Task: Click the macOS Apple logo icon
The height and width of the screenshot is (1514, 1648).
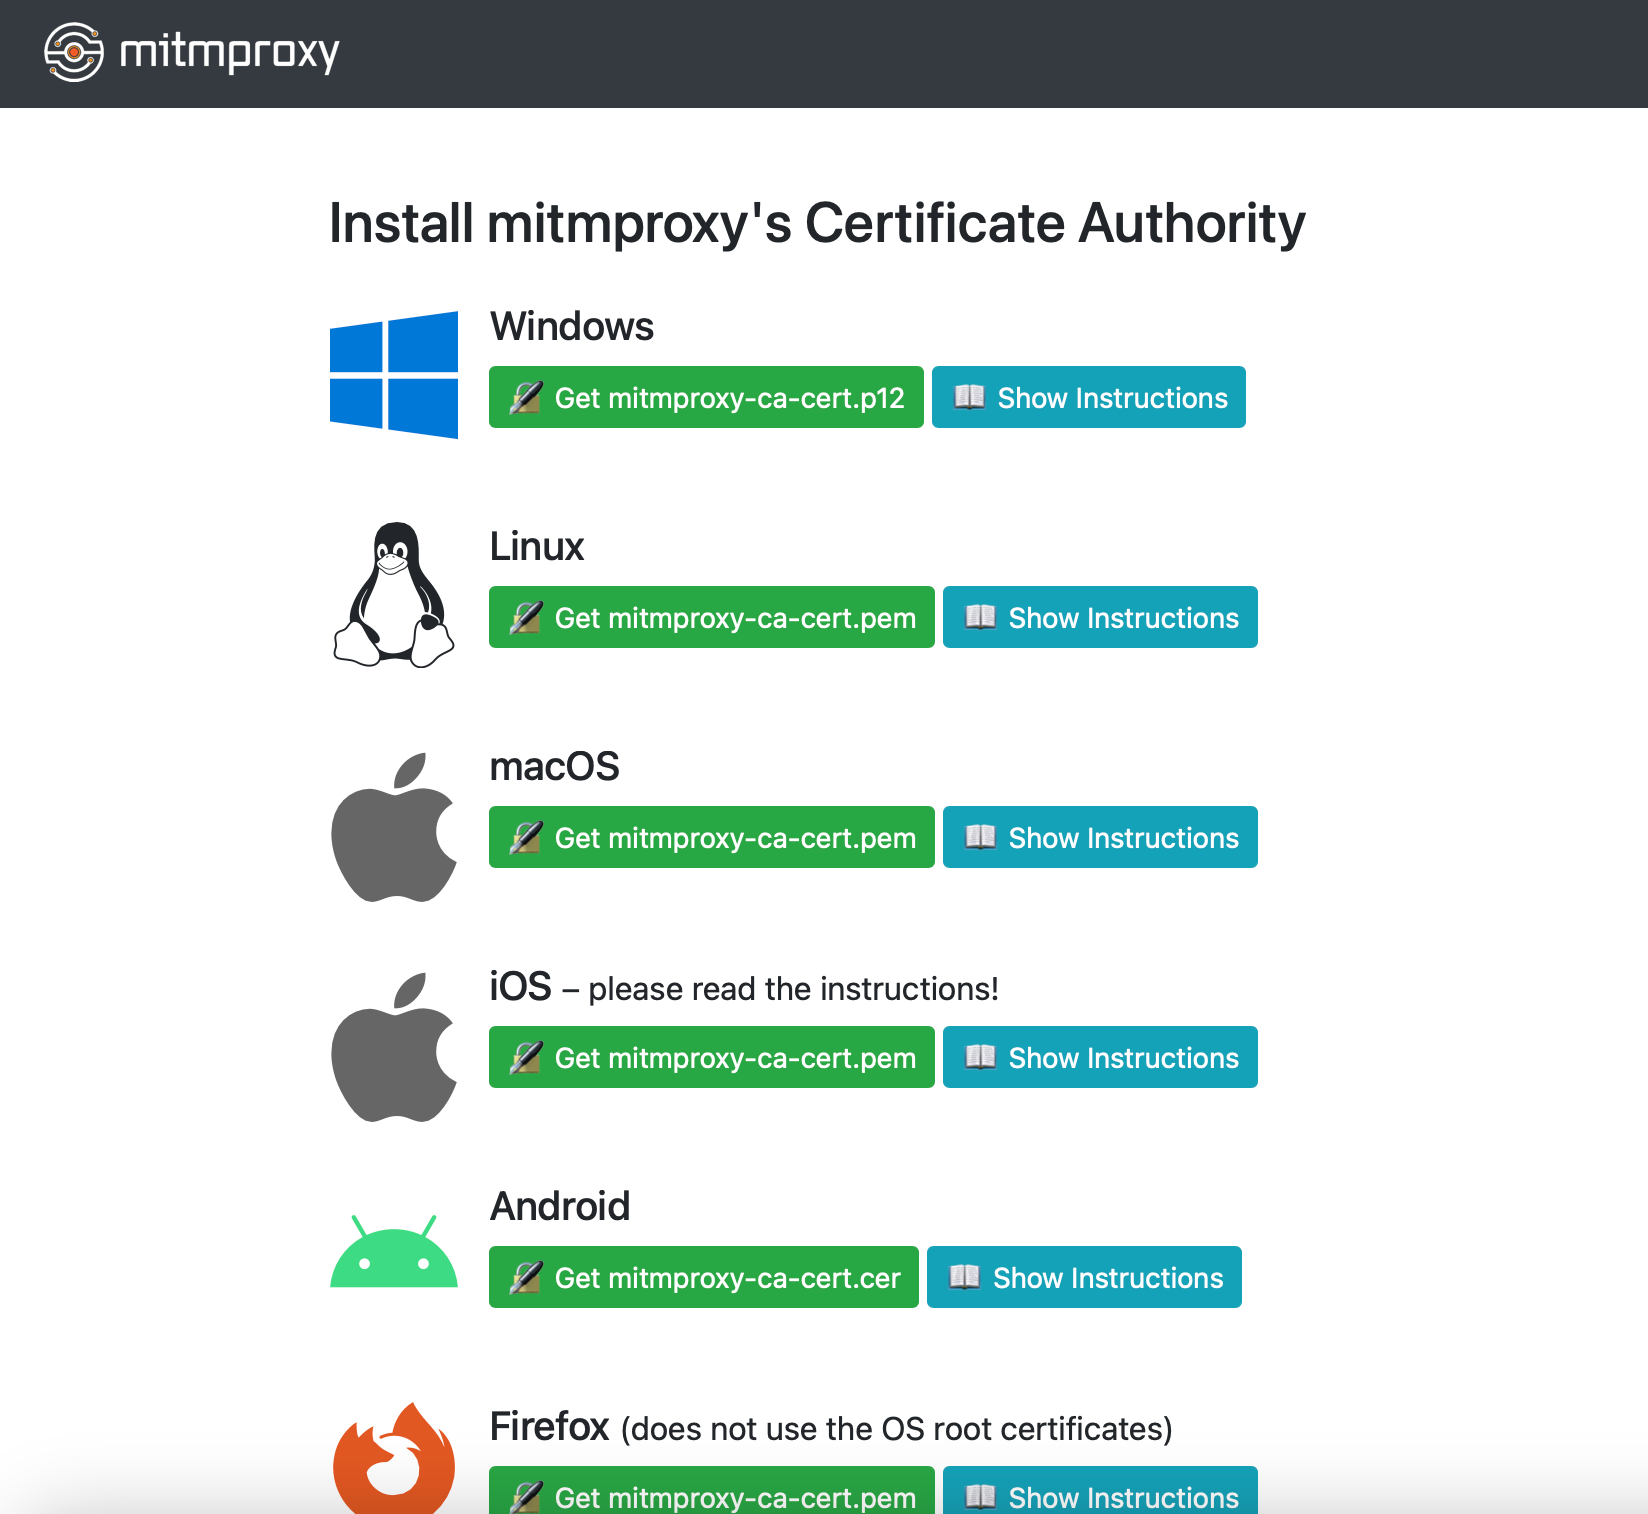Action: tap(394, 828)
